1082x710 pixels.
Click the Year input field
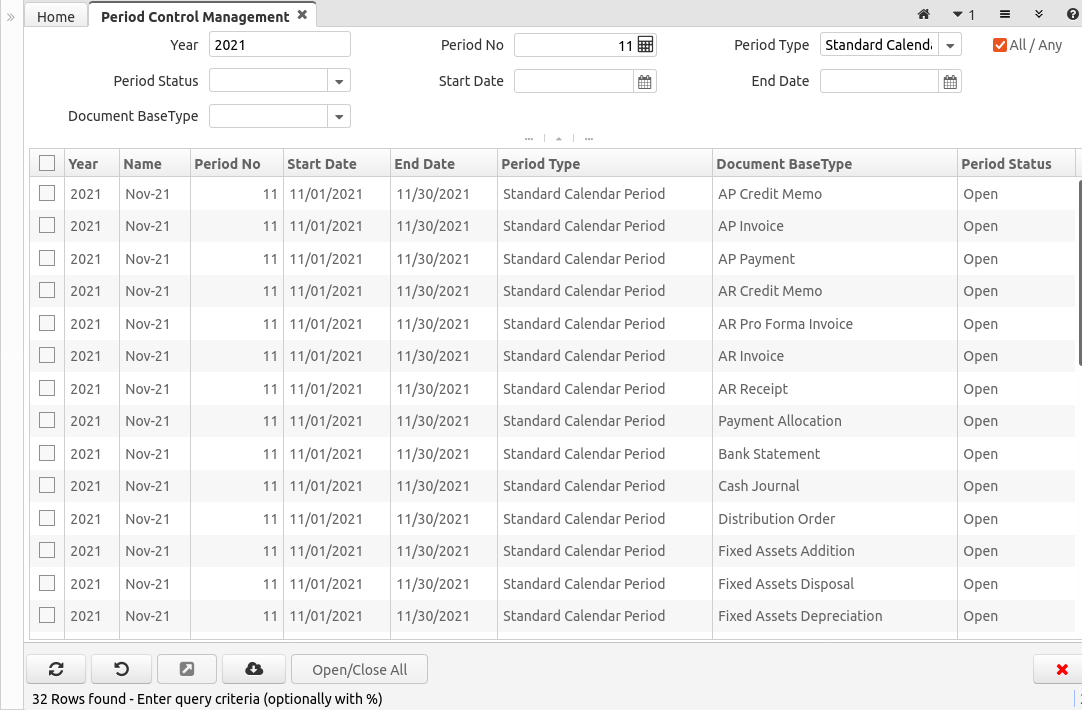280,45
